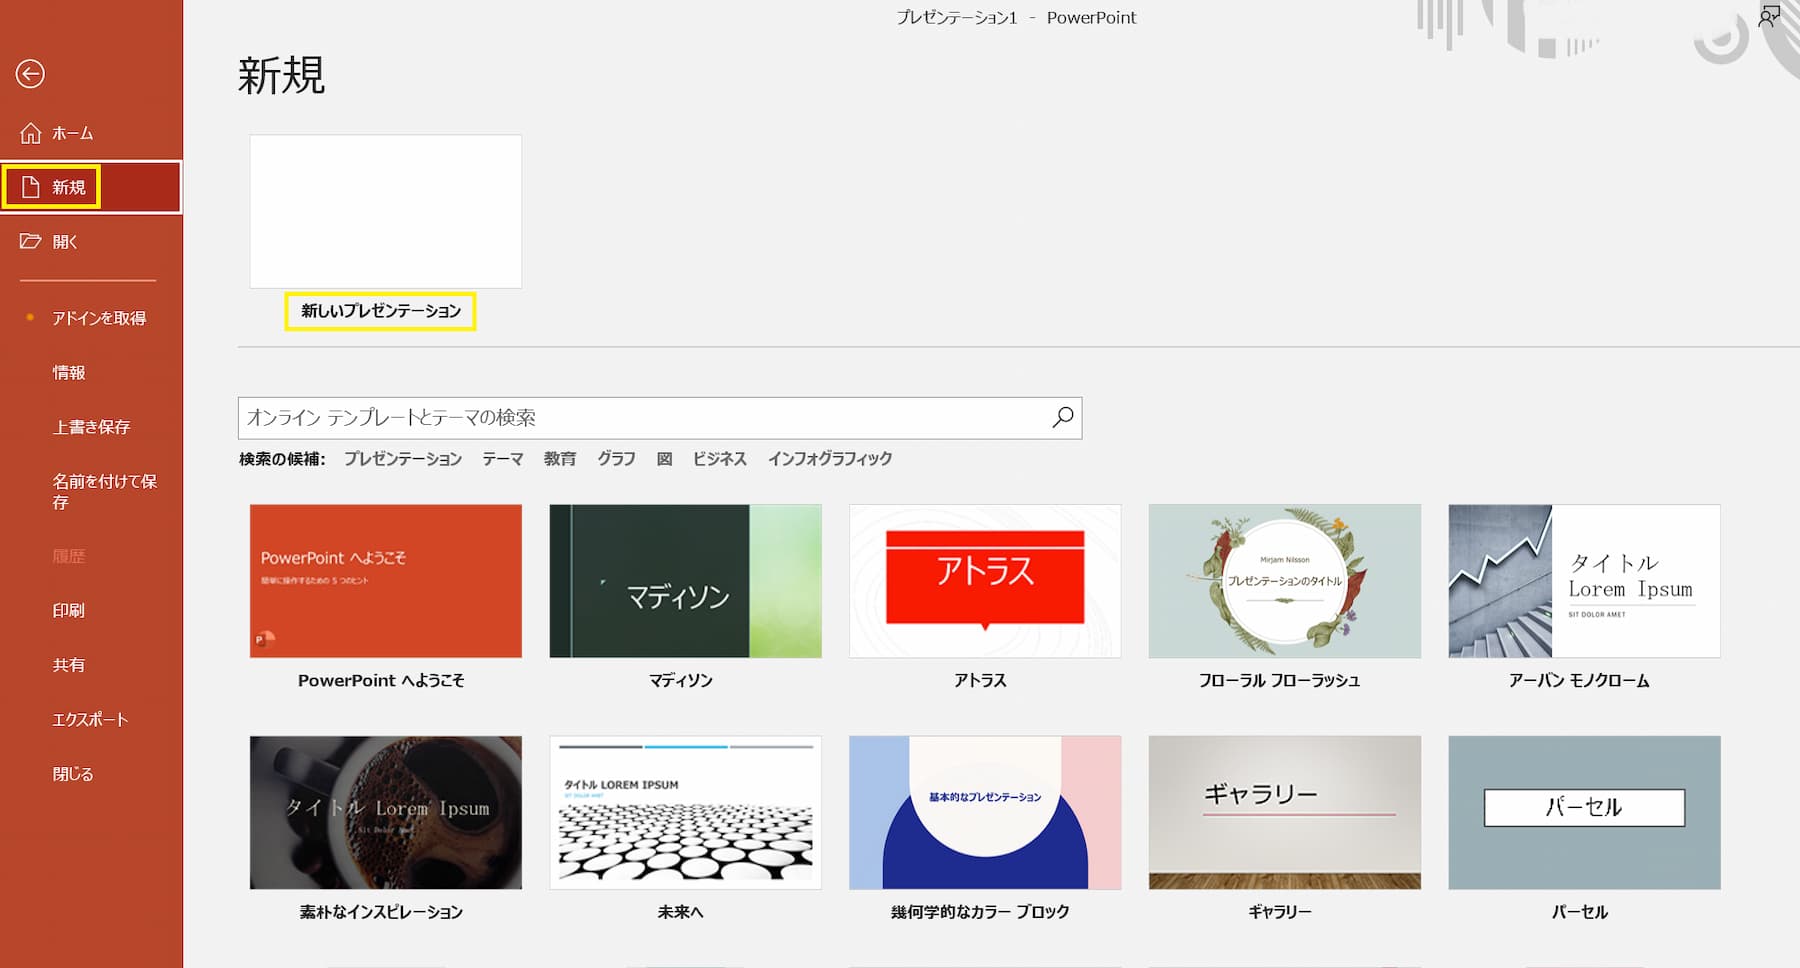Image resolution: width=1800 pixels, height=968 pixels.
Task: Select the 幾何学的なカラー ブロック thumbnail
Action: [x=985, y=813]
